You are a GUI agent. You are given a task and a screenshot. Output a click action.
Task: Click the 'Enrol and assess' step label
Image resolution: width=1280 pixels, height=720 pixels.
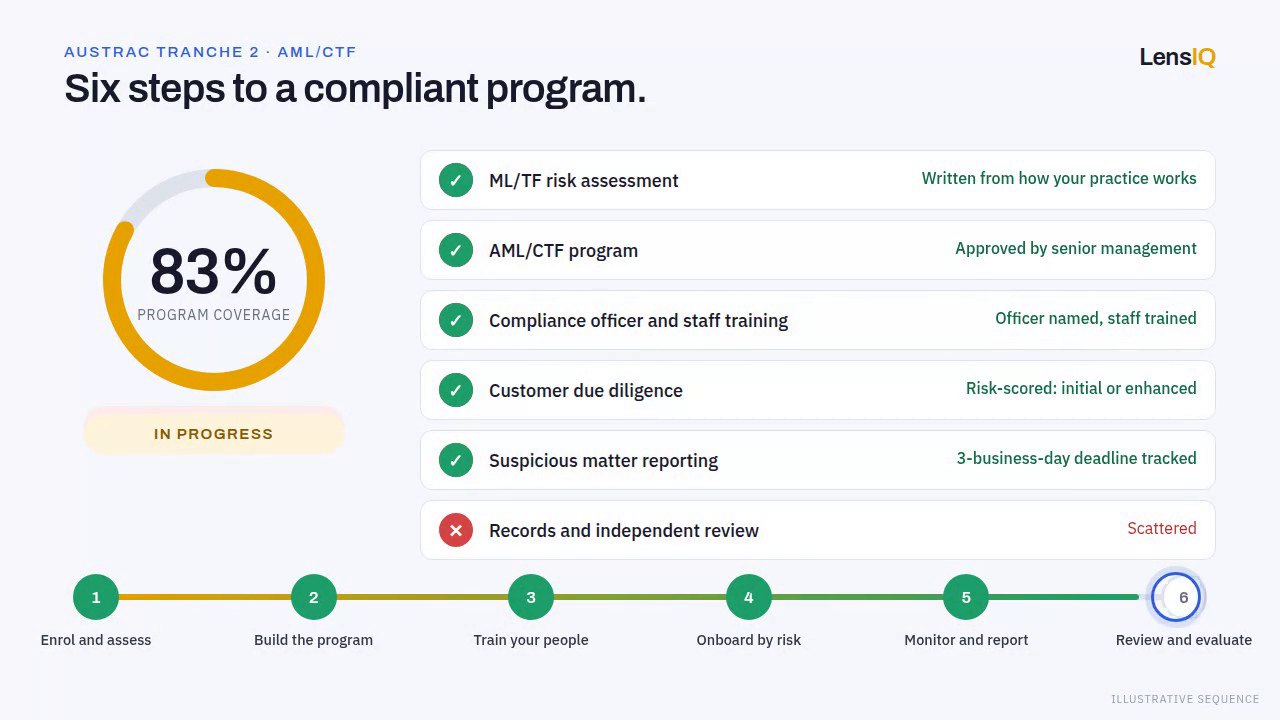(96, 640)
